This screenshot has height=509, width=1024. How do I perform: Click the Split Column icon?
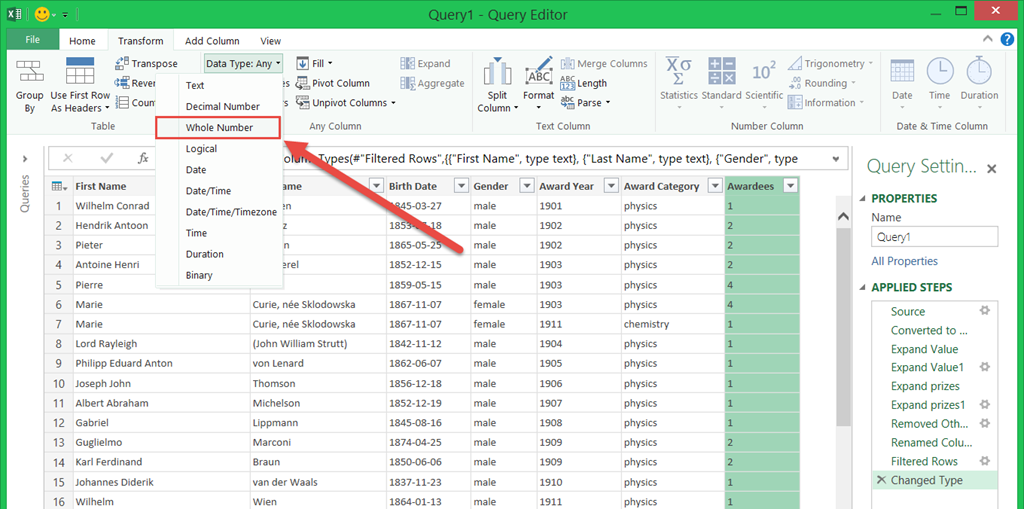(x=497, y=73)
